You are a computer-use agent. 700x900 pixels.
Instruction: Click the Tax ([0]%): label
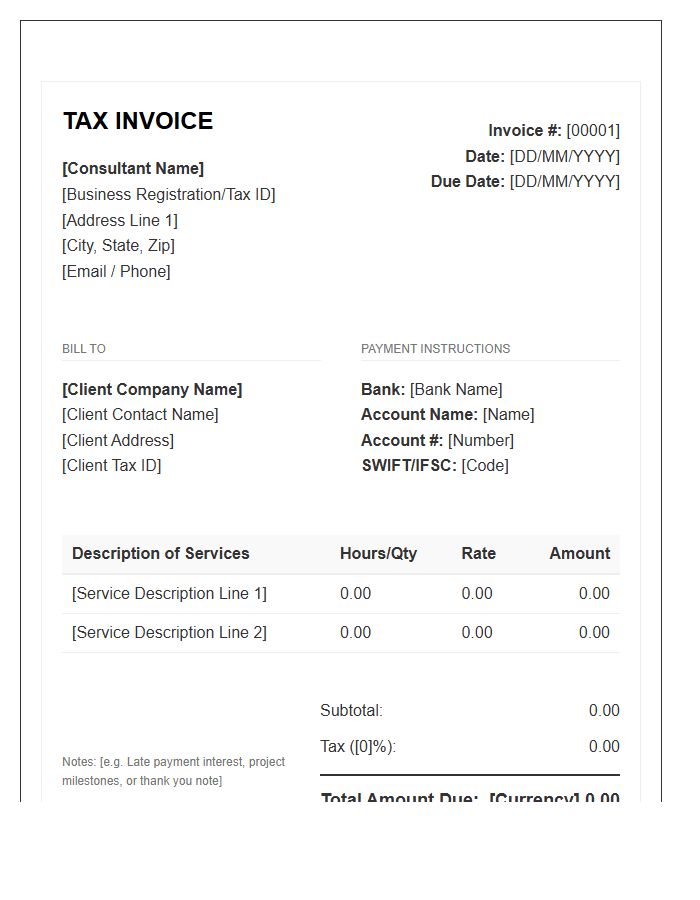coord(358,747)
